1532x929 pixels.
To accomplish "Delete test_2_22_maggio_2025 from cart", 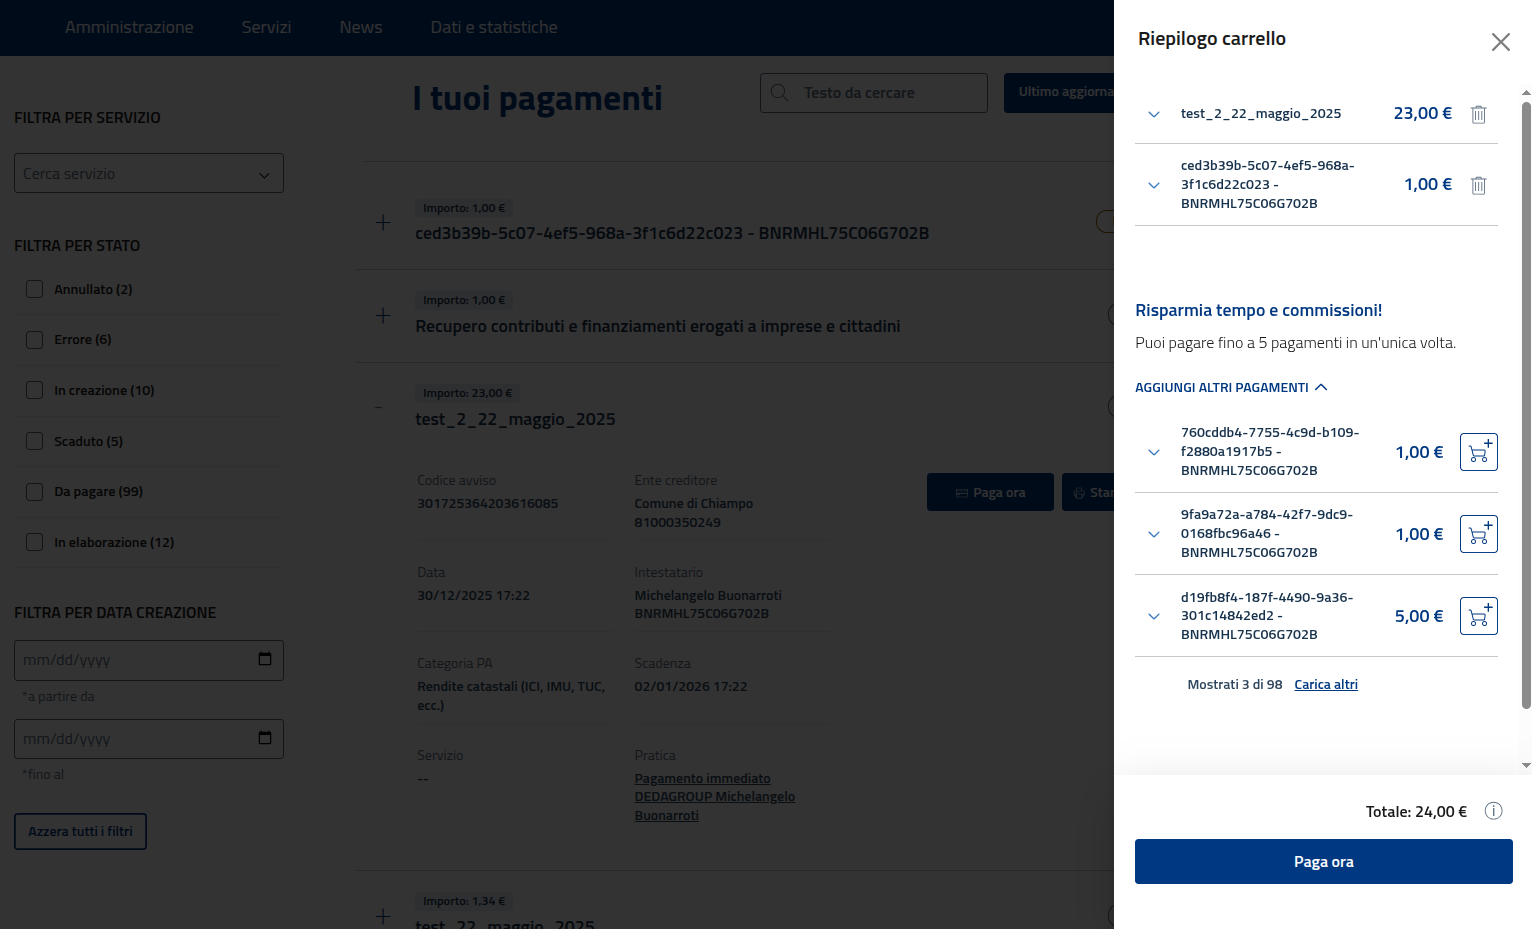I will pos(1478,114).
